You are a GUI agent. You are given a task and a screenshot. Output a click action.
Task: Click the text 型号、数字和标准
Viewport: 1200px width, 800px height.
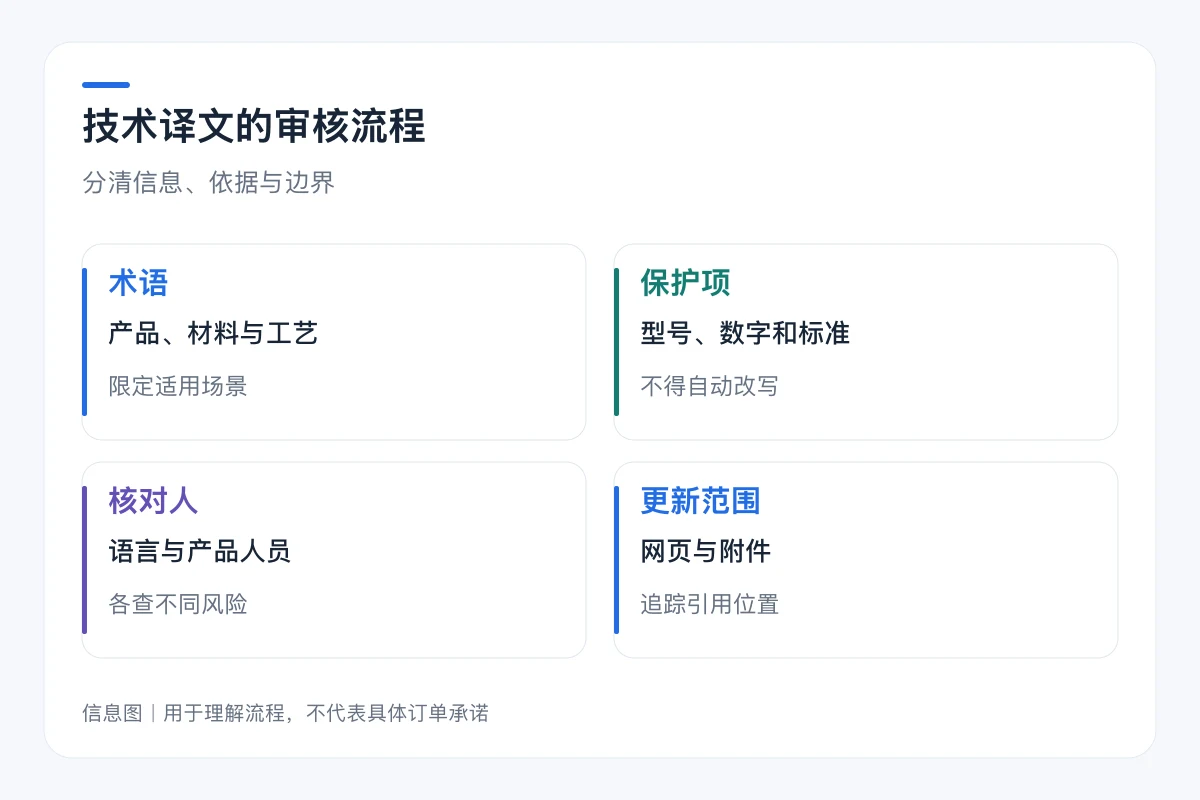pos(745,333)
